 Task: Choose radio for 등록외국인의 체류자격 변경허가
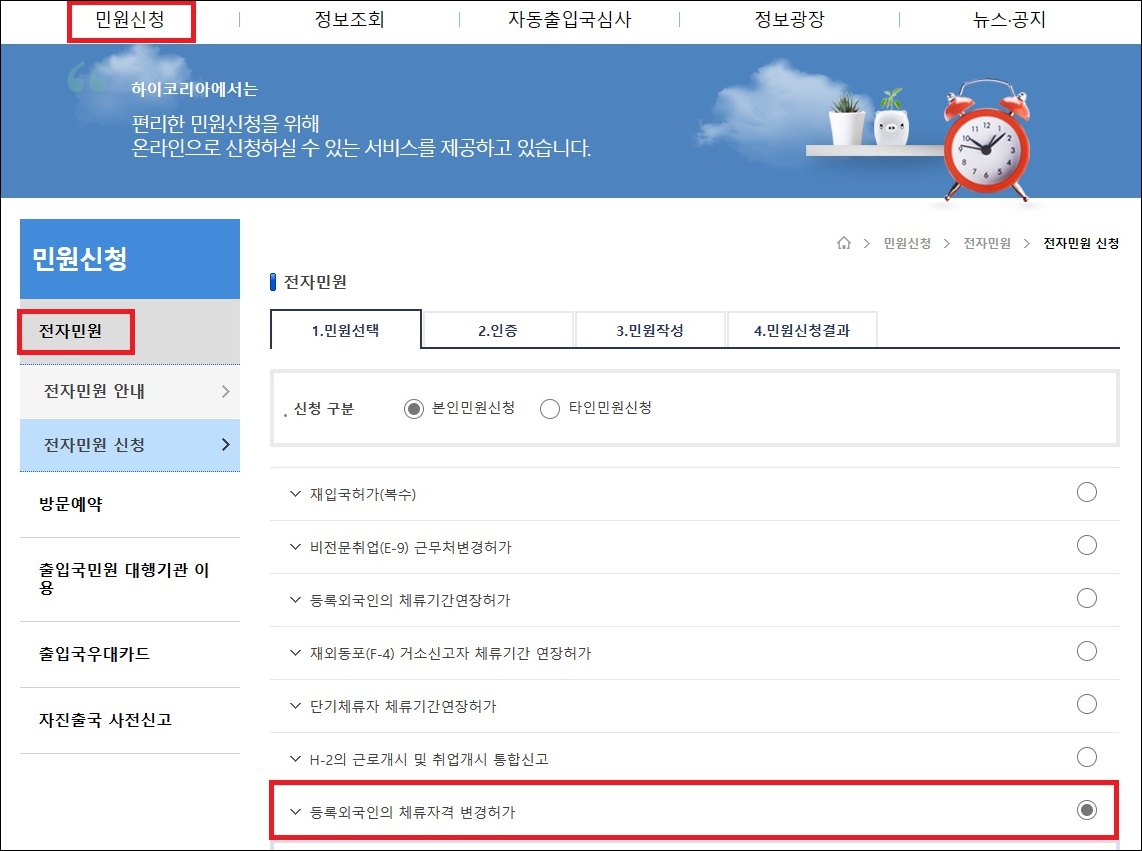pyautogui.click(x=1087, y=810)
